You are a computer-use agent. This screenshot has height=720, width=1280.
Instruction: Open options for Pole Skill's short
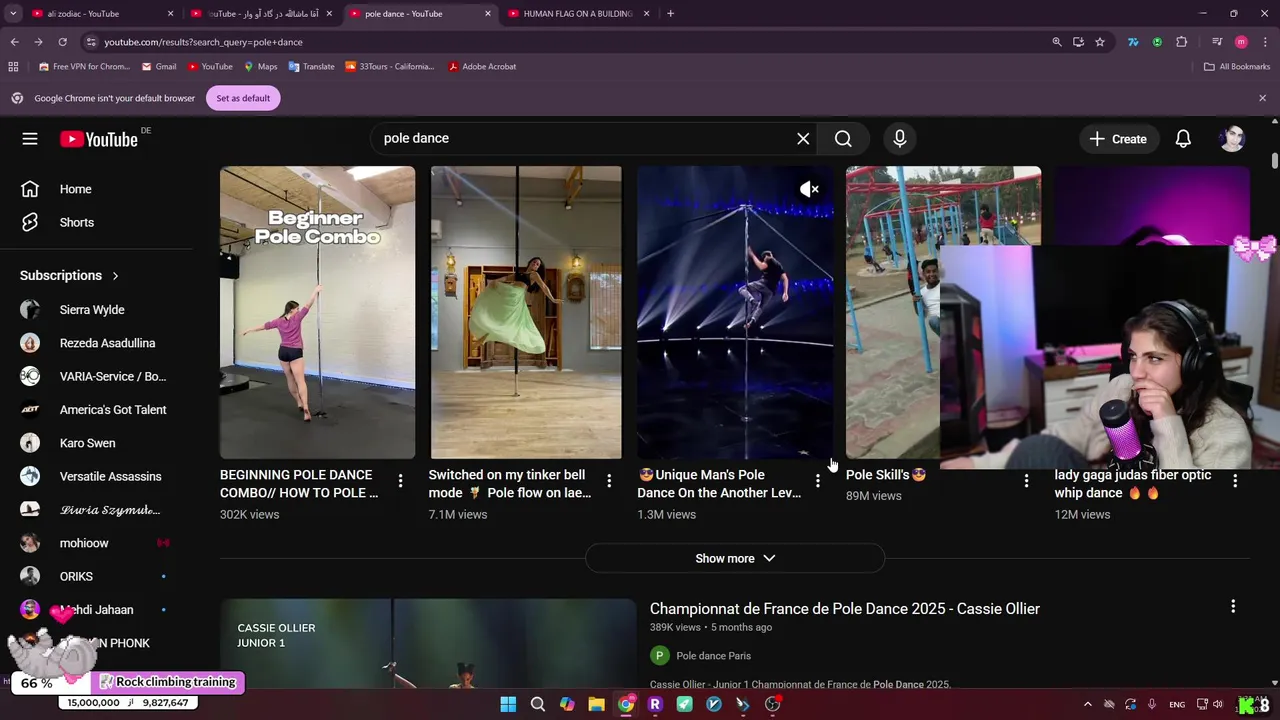(x=1026, y=481)
